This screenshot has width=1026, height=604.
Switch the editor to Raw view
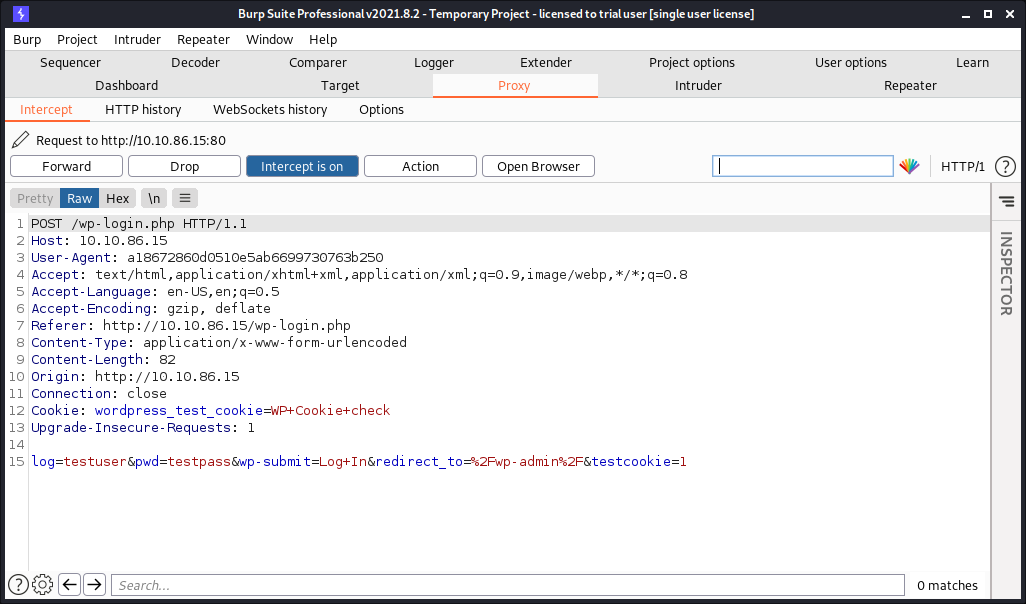coord(80,198)
